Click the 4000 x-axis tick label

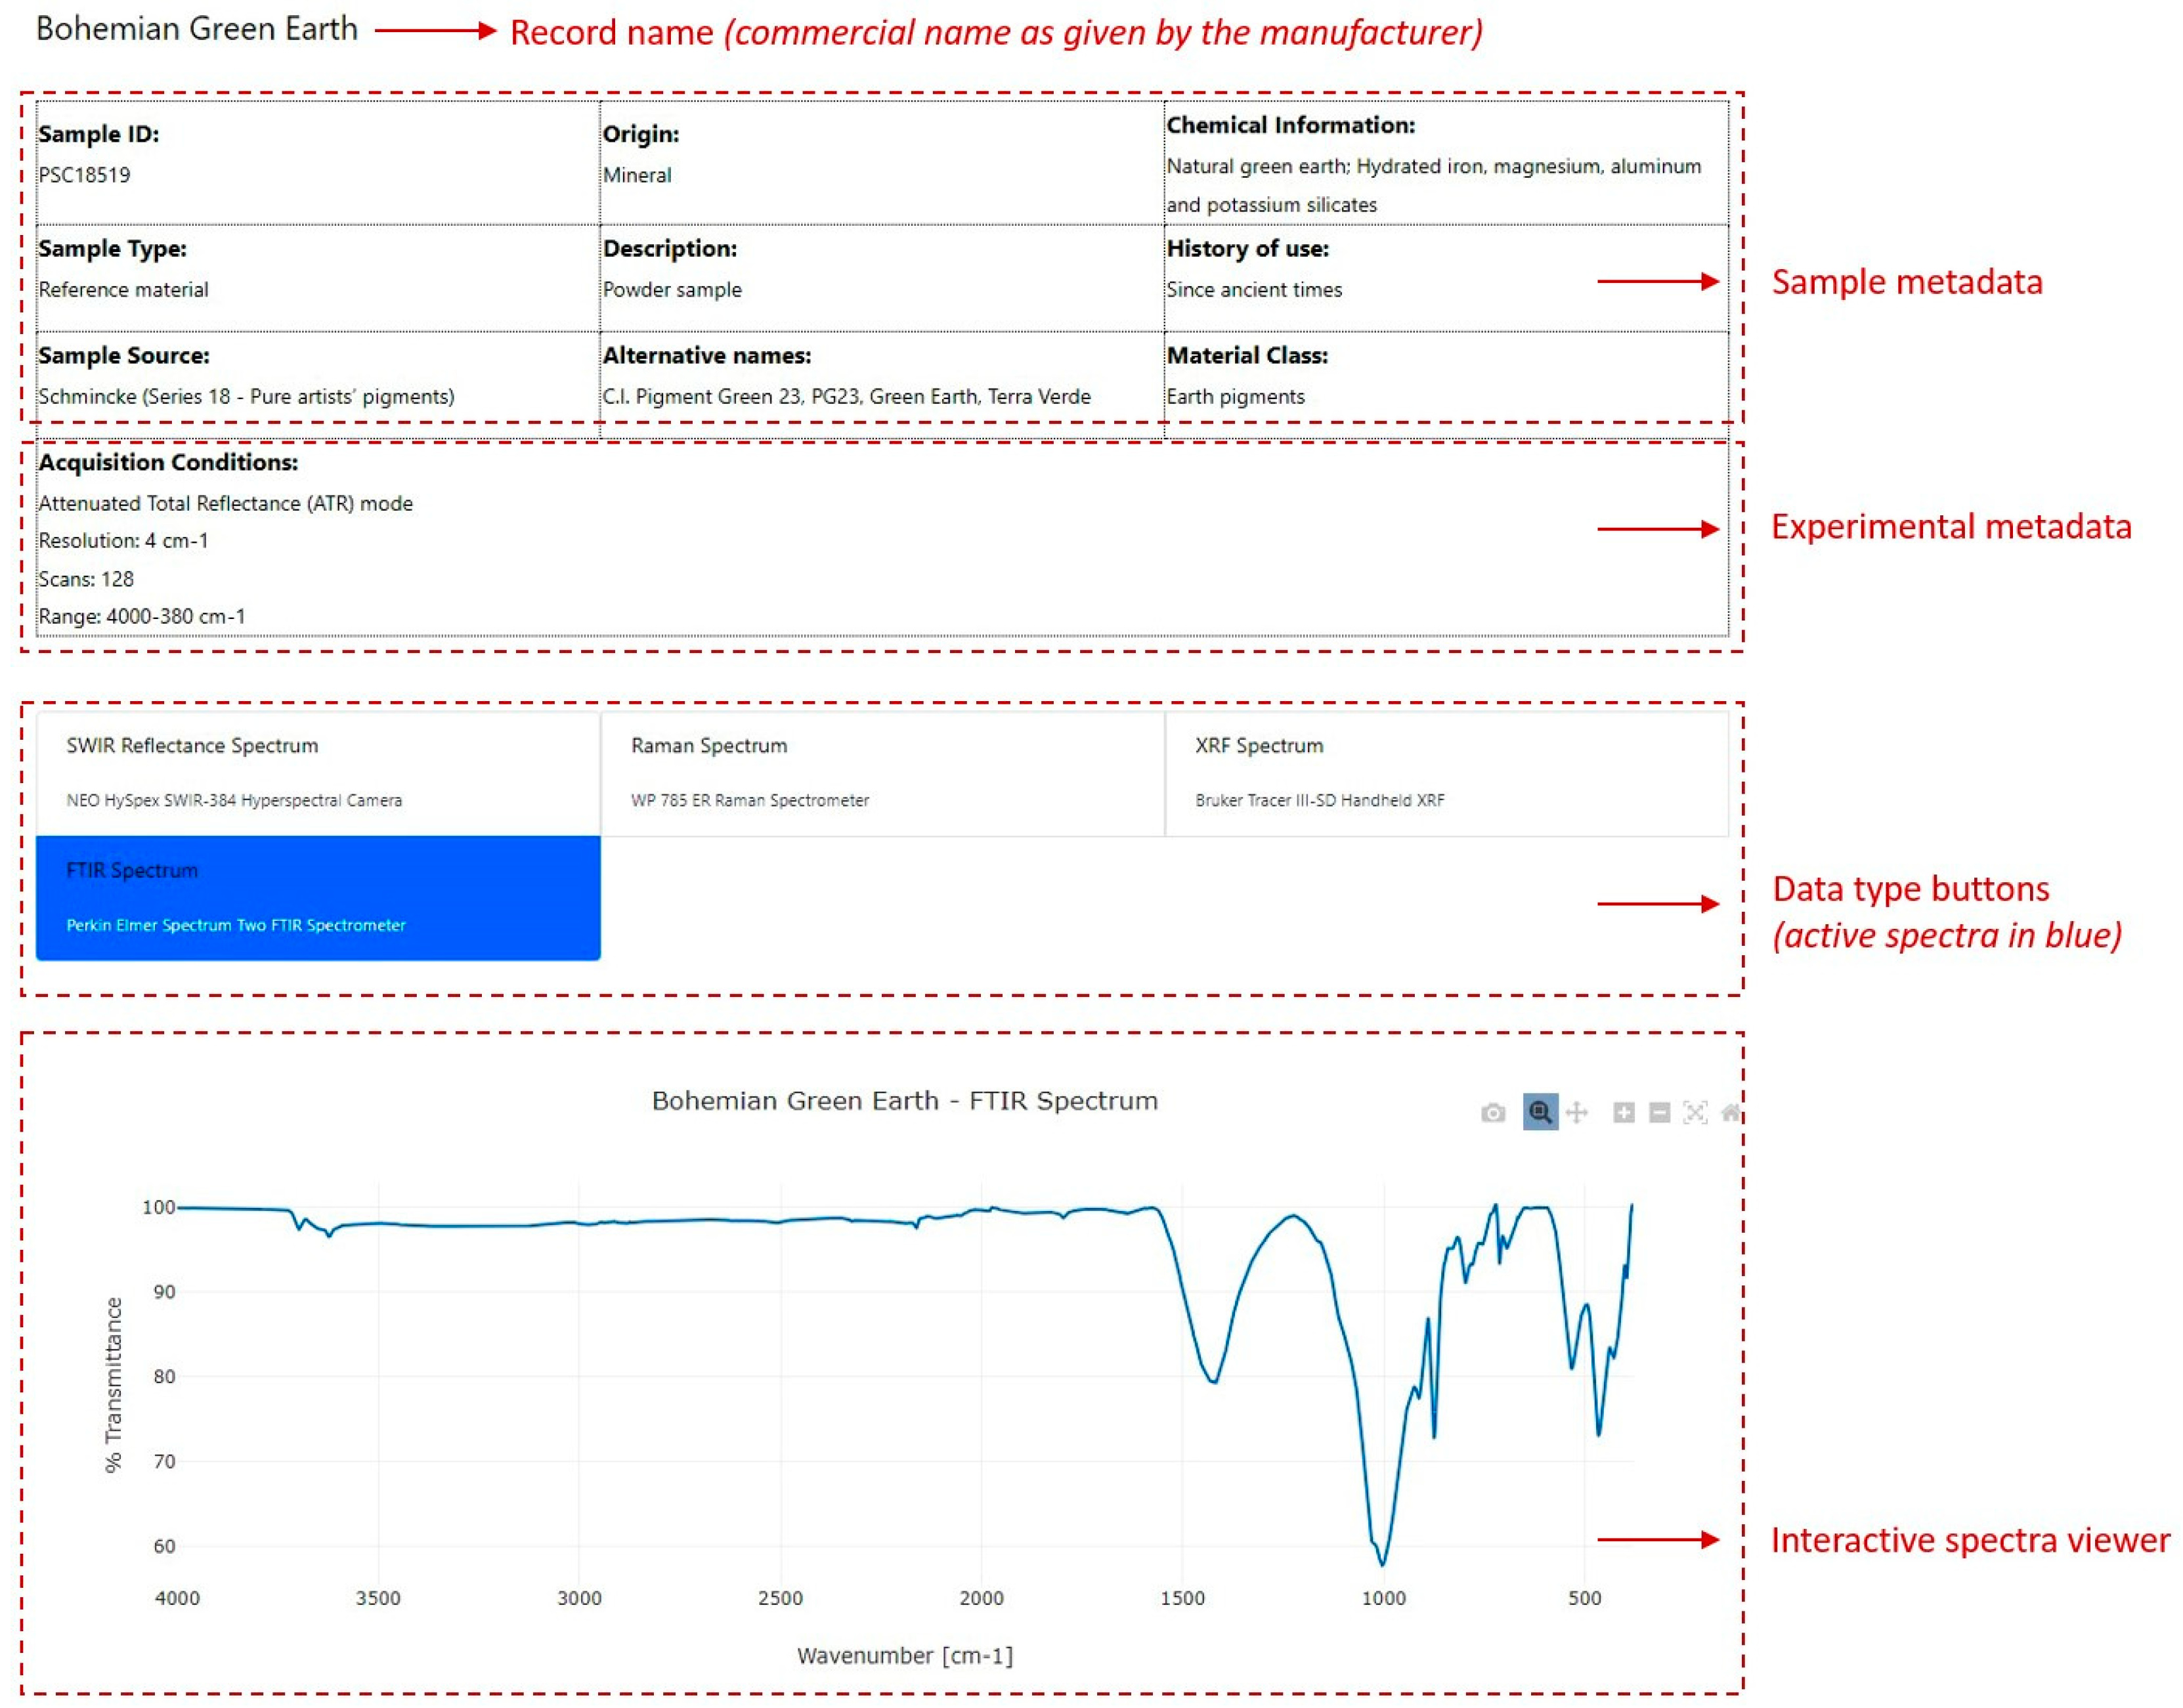pyautogui.click(x=177, y=1598)
